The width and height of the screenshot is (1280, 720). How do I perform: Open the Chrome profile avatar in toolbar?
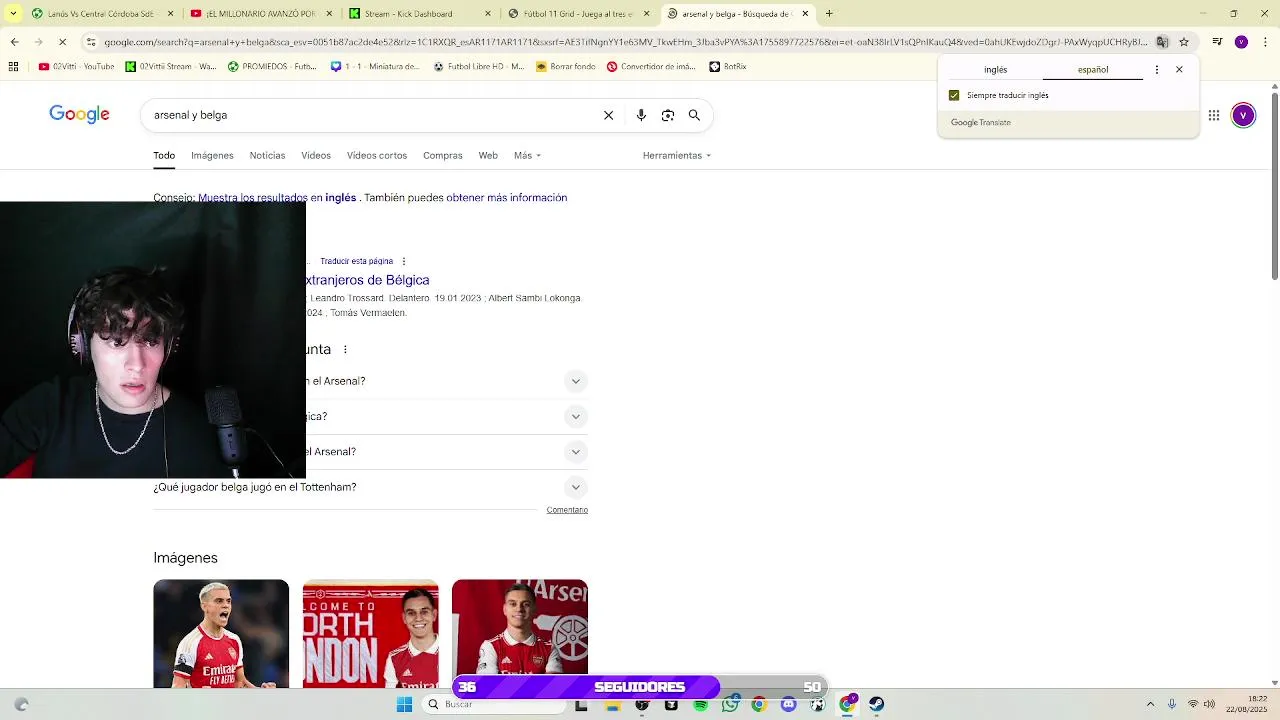[1241, 42]
